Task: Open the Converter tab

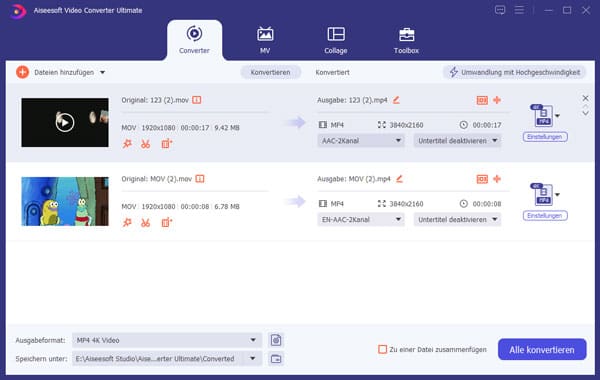Action: coord(194,40)
